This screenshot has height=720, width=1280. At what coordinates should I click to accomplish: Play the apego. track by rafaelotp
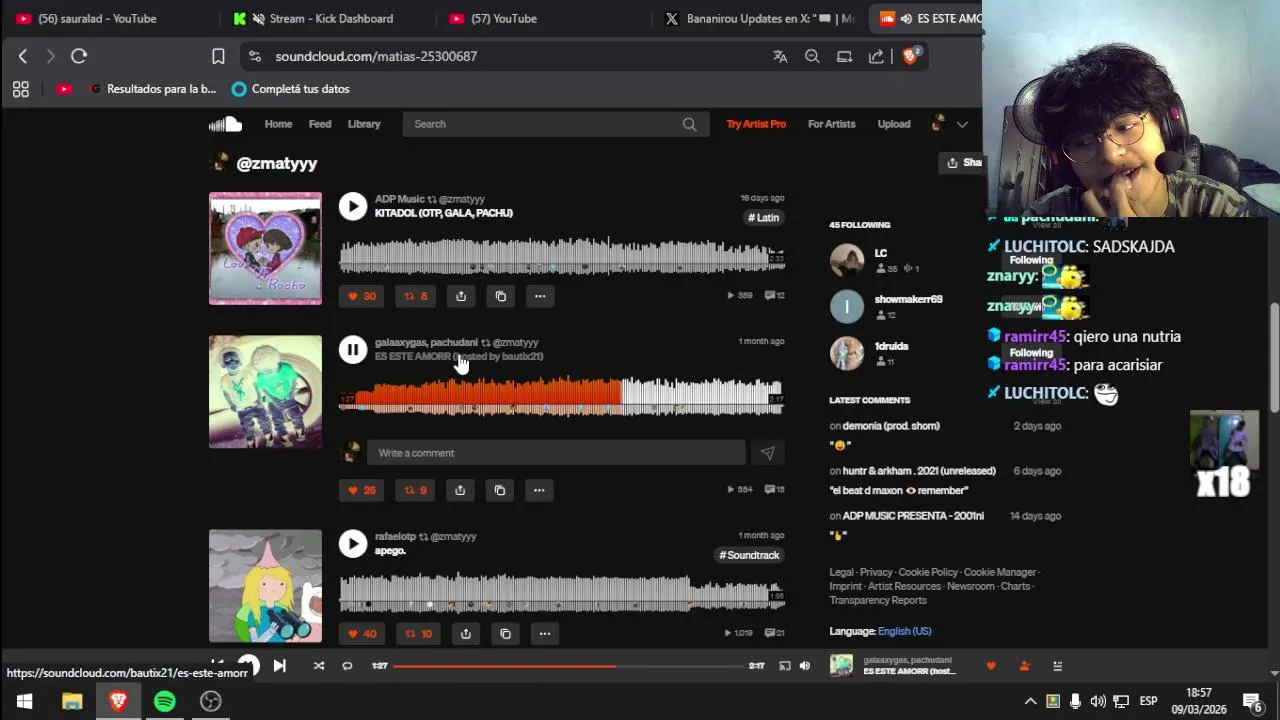click(352, 543)
